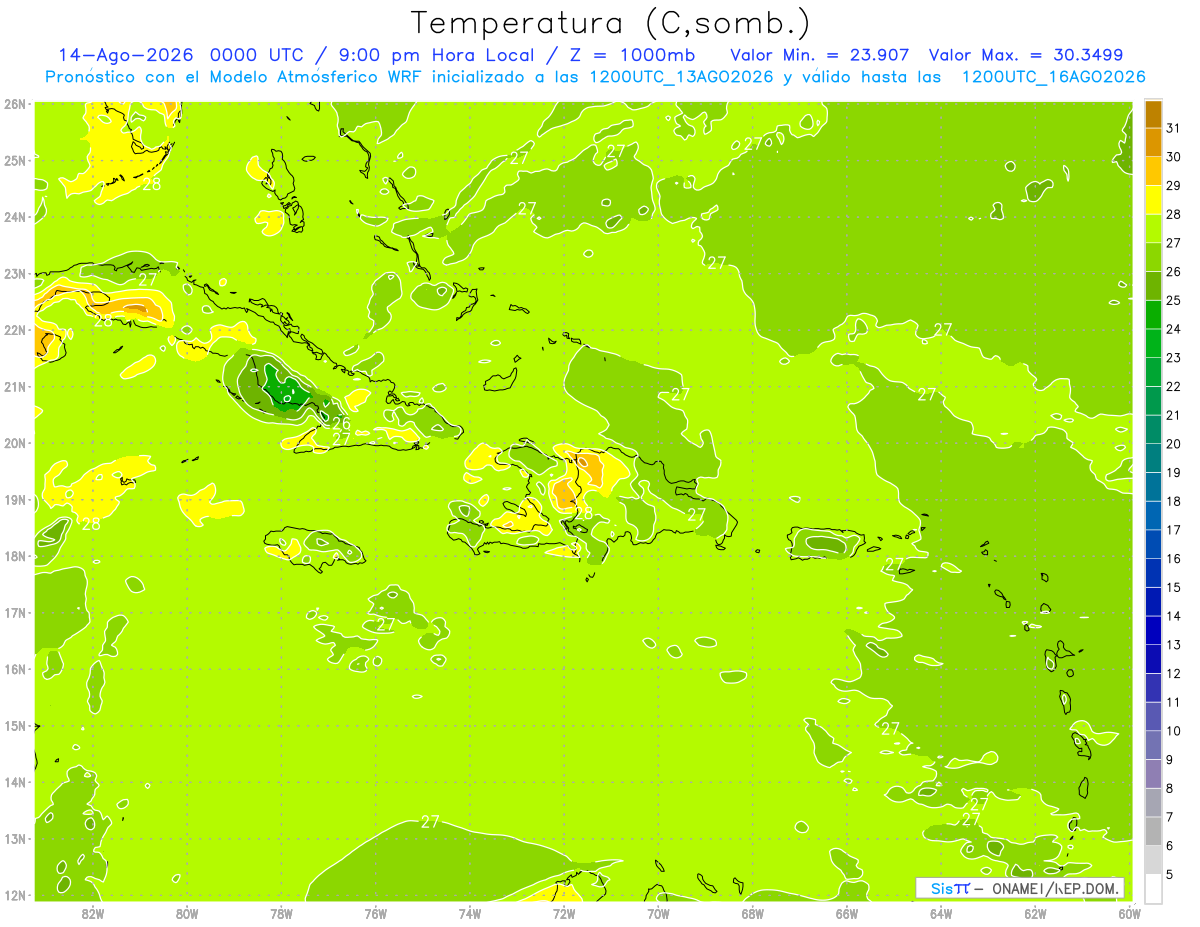Click the '22N' latitude axis label

[x=15, y=330]
